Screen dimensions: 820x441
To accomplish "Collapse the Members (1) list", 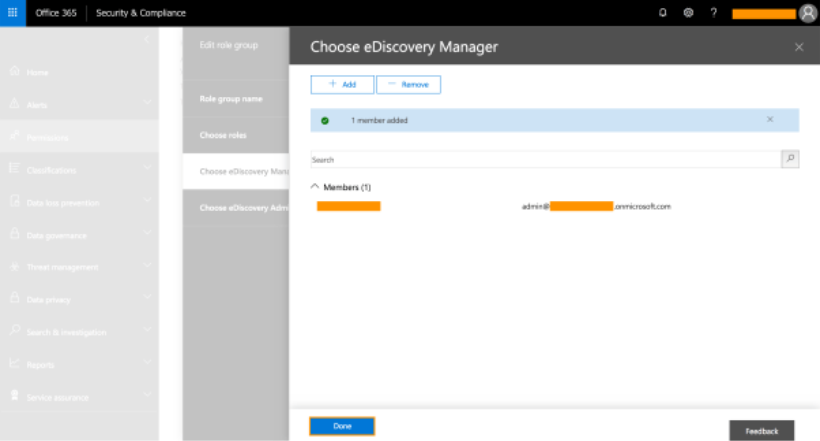I will 316,187.
